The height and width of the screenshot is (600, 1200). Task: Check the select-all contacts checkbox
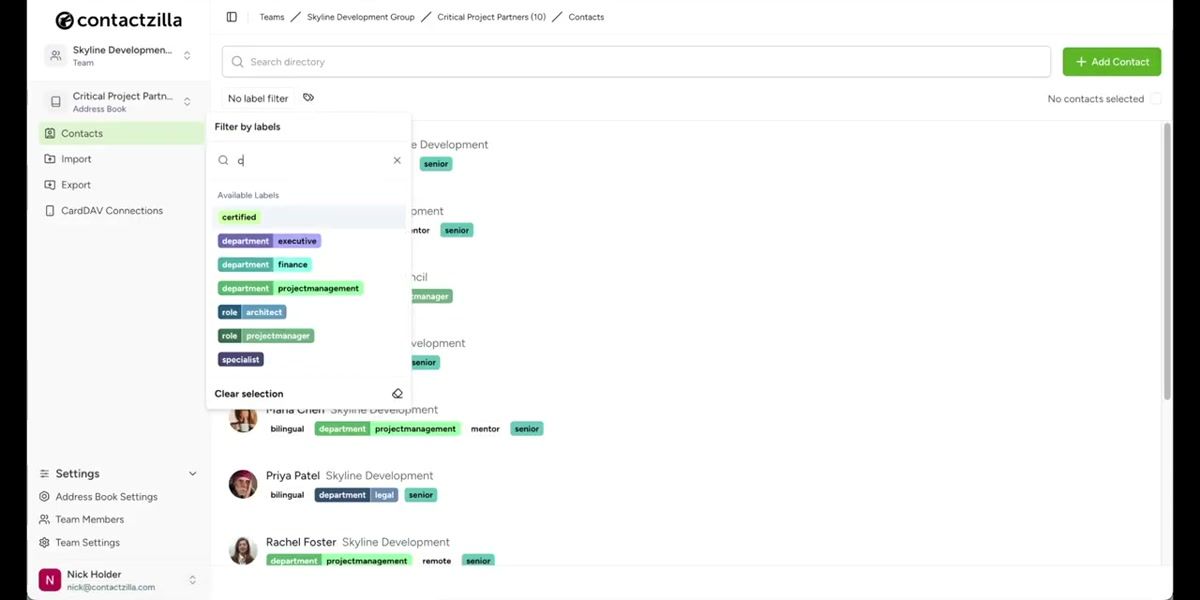pyautogui.click(x=1156, y=98)
